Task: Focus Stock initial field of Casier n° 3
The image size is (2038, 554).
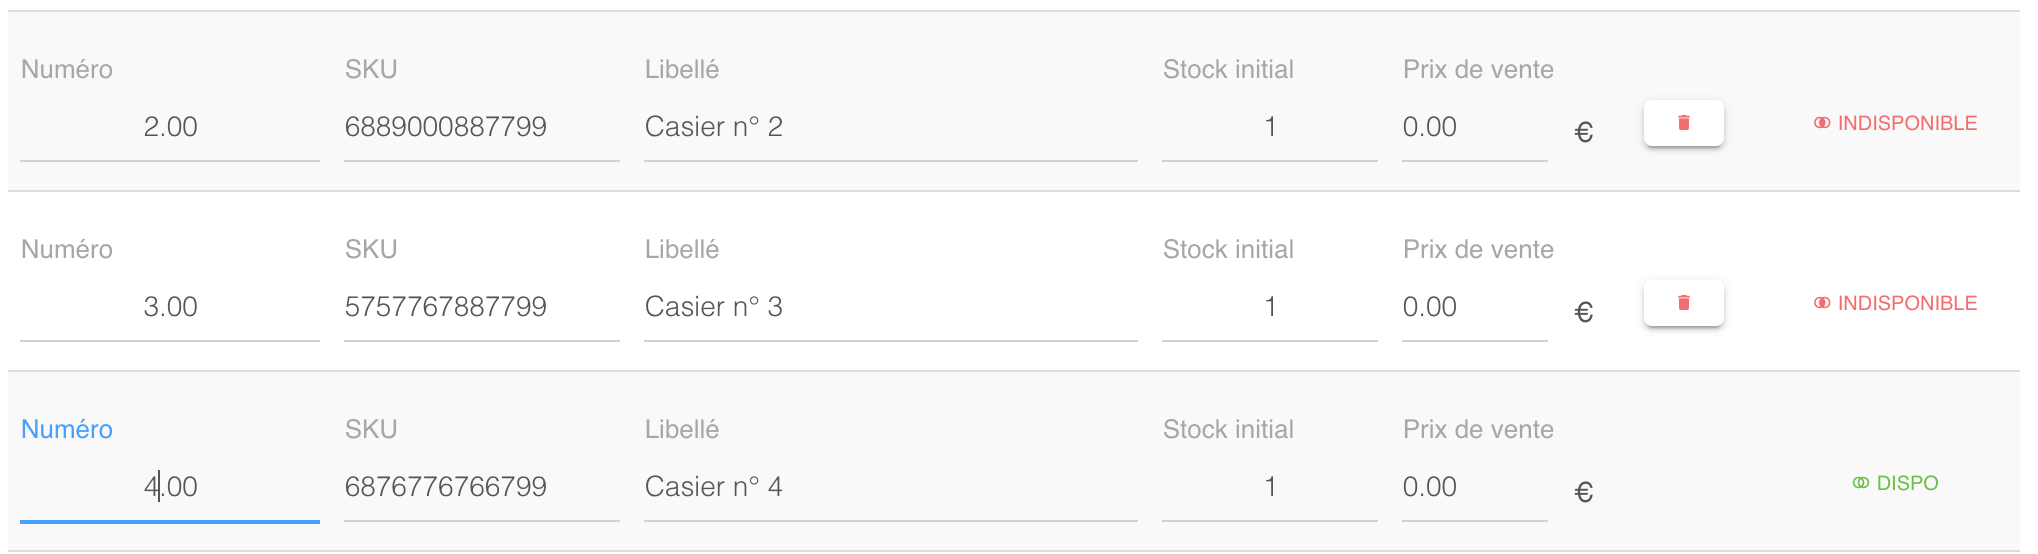Action: click(x=1269, y=307)
